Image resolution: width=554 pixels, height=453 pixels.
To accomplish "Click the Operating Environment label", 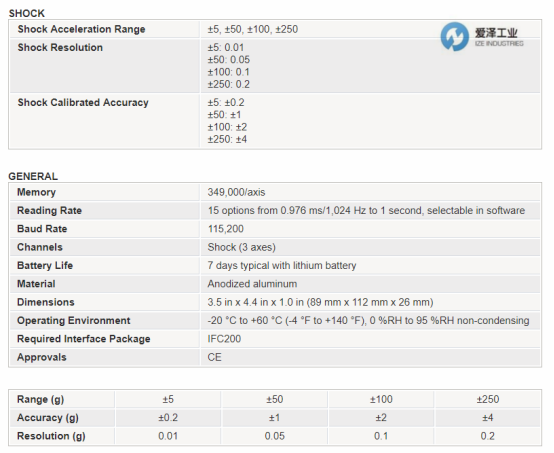I will pyautogui.click(x=74, y=320).
